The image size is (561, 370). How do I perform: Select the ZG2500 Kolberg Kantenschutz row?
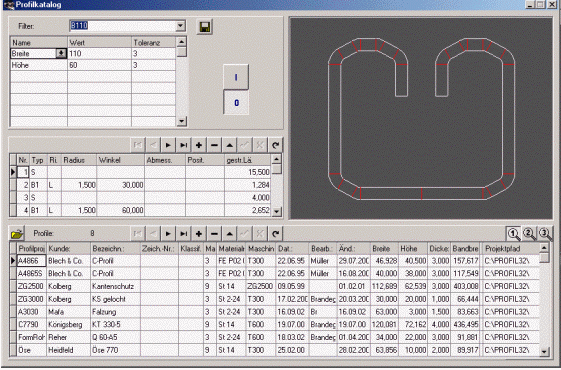click(x=275, y=286)
